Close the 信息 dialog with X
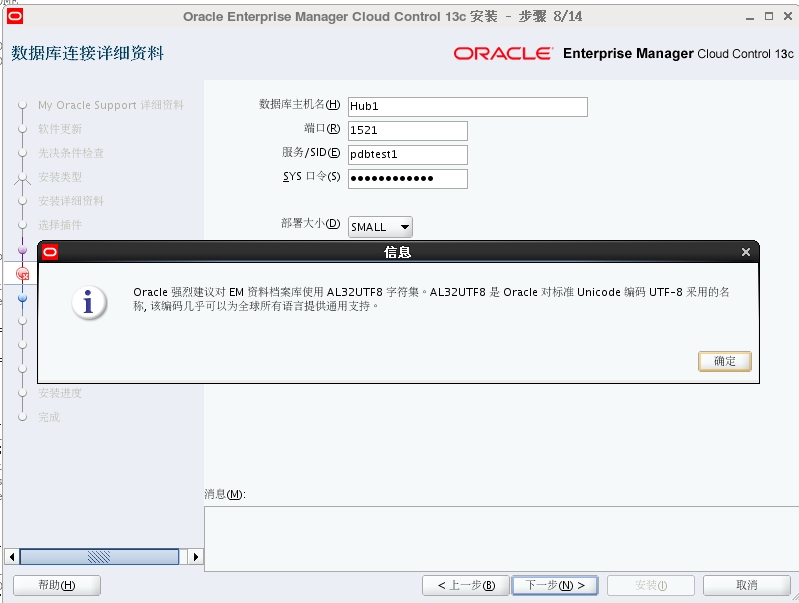Viewport: 799px width, 603px height. (x=745, y=252)
